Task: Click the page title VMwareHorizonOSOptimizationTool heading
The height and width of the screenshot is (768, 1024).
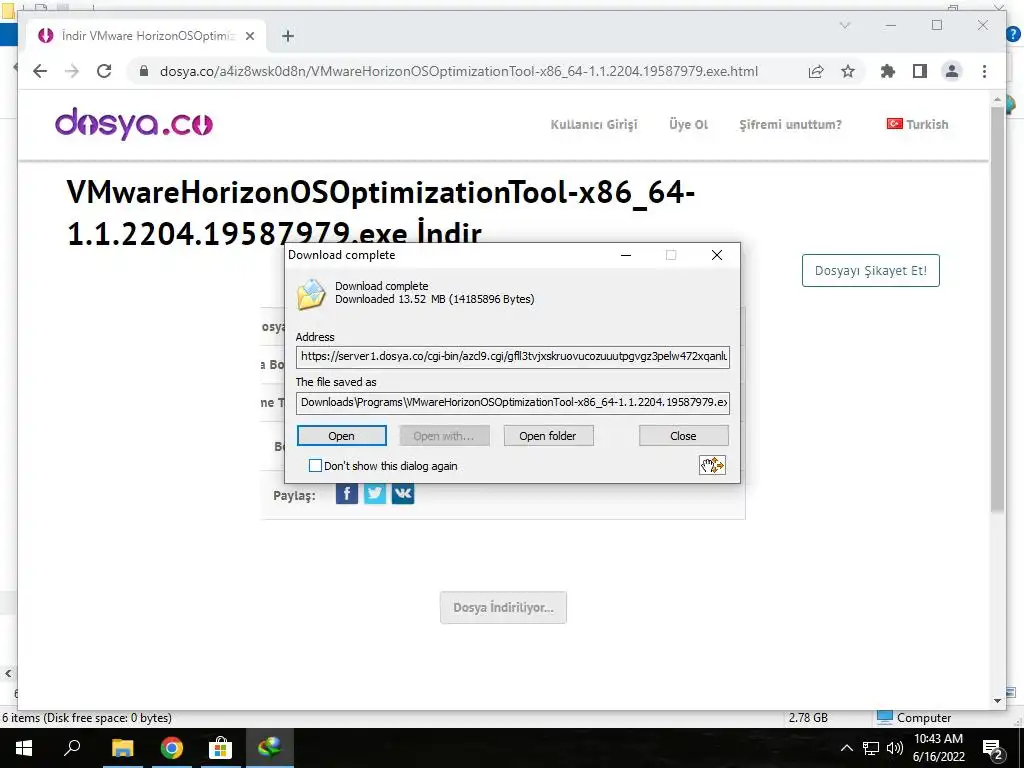Action: [381, 212]
